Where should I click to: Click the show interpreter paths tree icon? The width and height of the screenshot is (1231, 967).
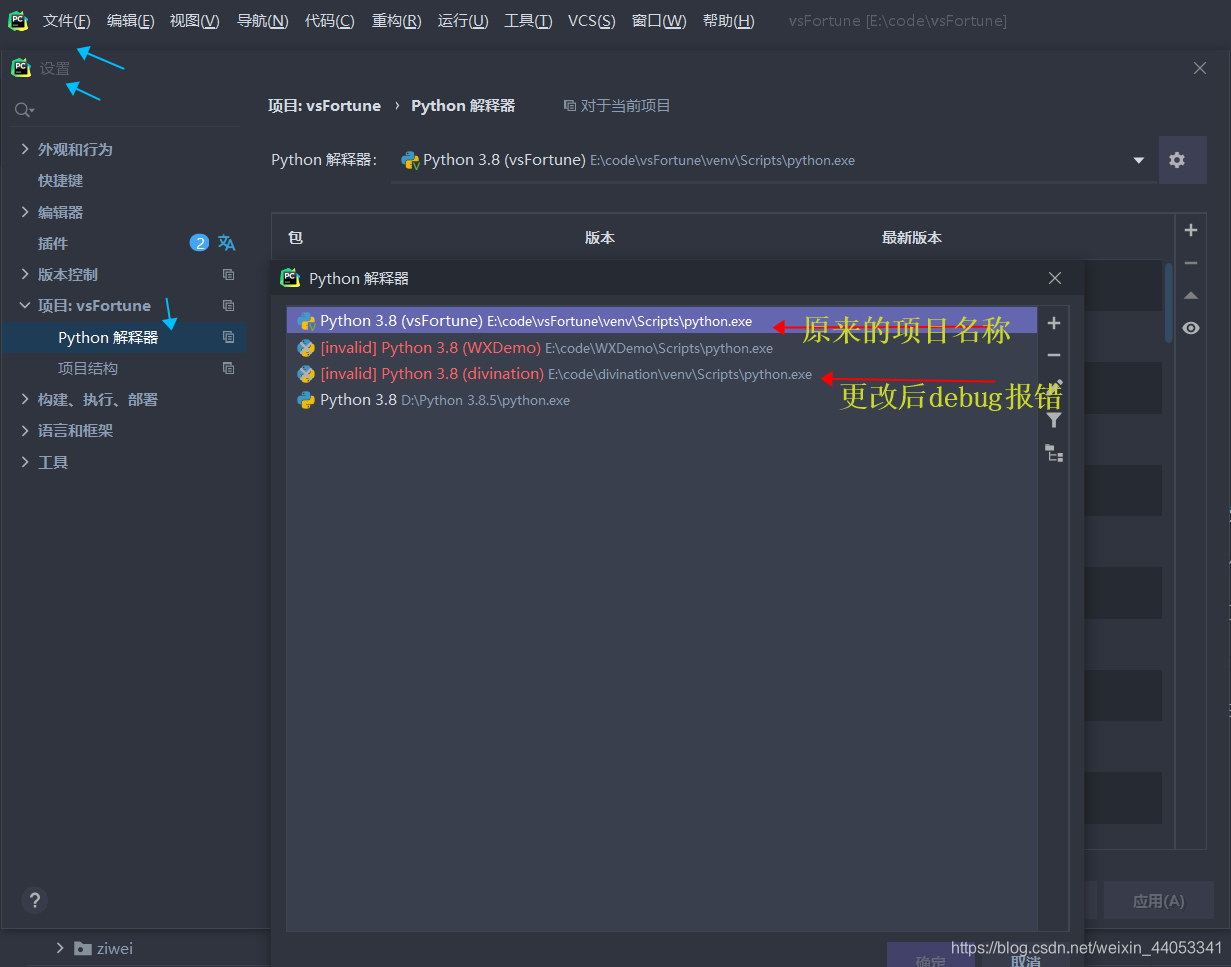click(1053, 453)
